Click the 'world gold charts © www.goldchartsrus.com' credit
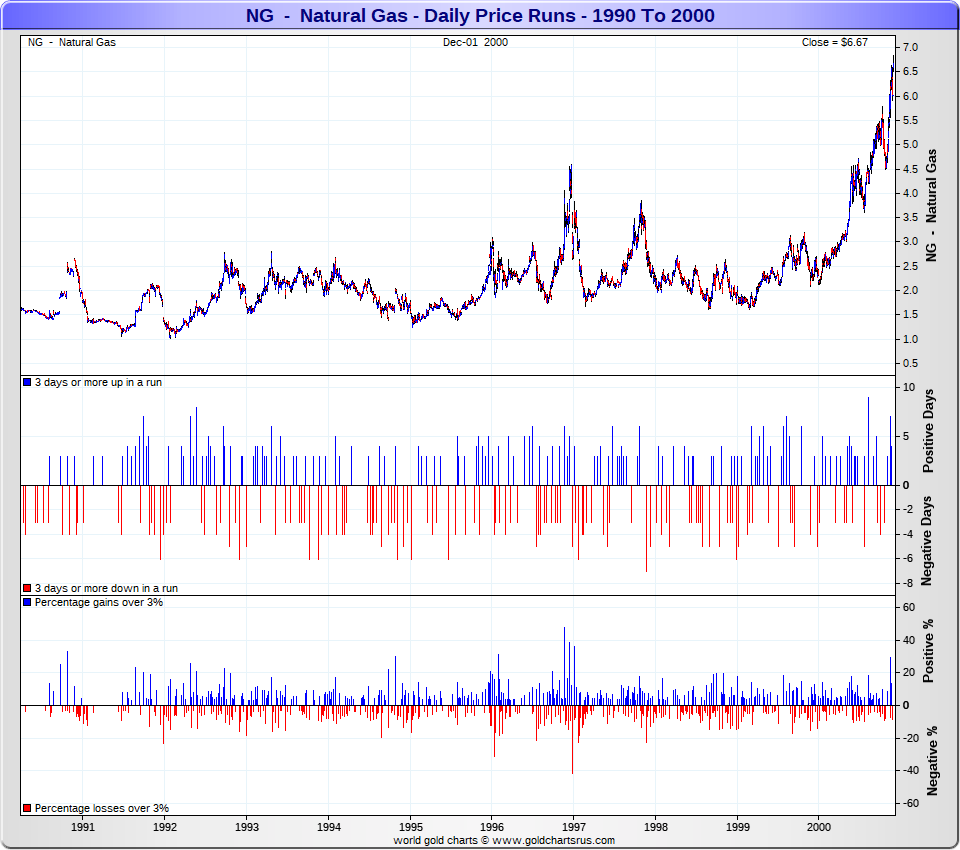Image resolution: width=960 pixels, height=850 pixels. (x=504, y=840)
